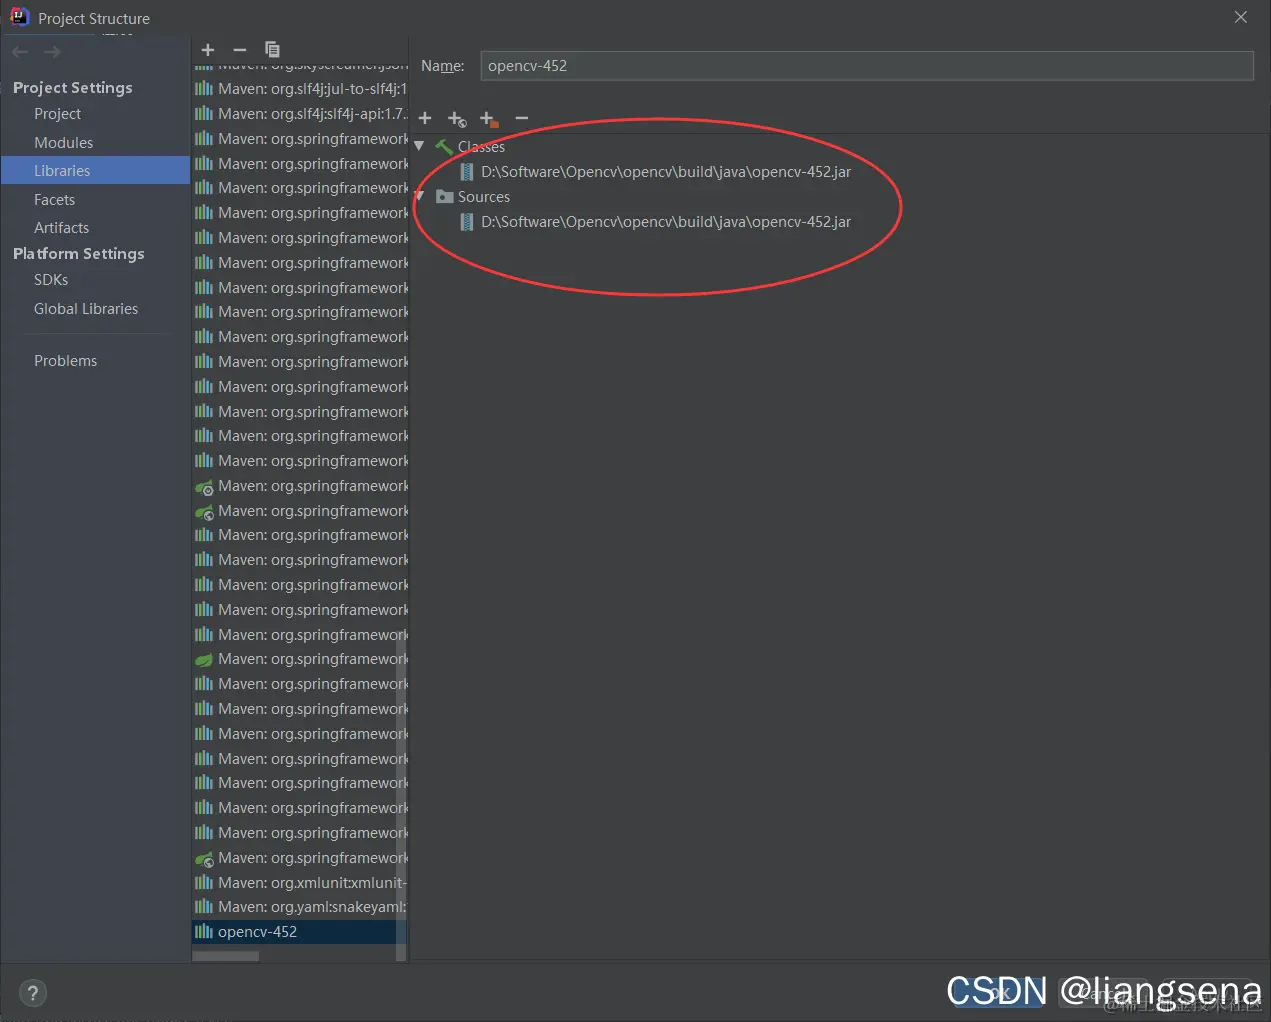1271x1022 pixels.
Task: Collapse the Classes node
Action: point(420,147)
